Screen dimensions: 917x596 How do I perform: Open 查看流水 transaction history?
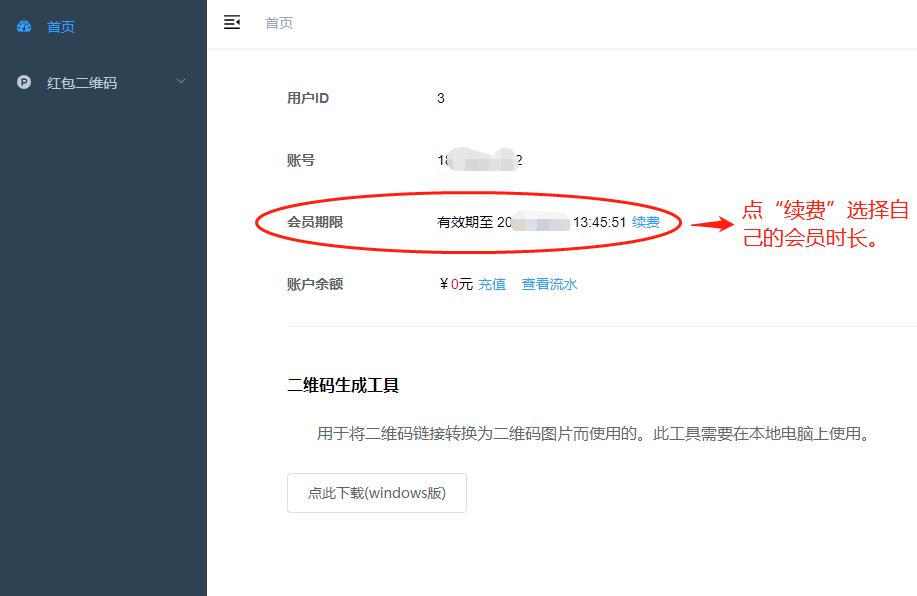[549, 284]
